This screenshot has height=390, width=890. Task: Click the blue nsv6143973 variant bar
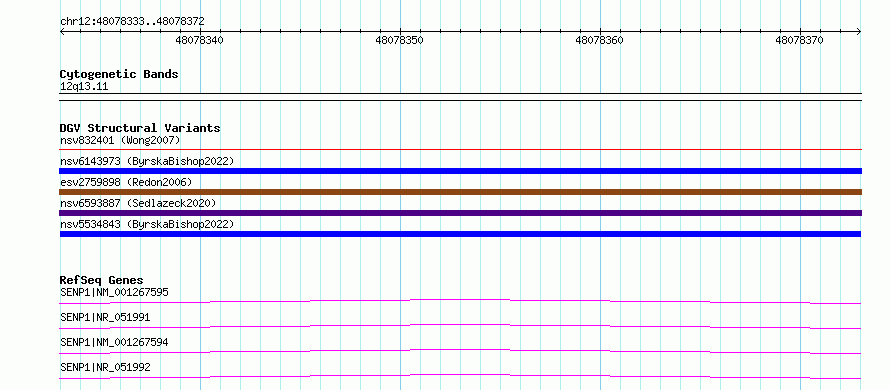point(460,171)
